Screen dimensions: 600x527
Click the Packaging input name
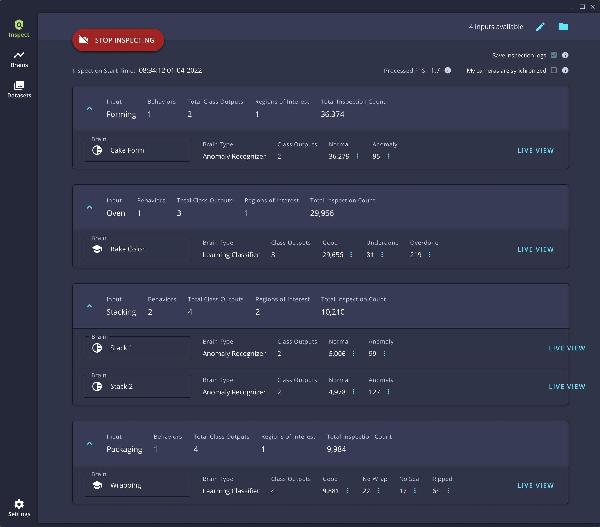[x=124, y=449]
